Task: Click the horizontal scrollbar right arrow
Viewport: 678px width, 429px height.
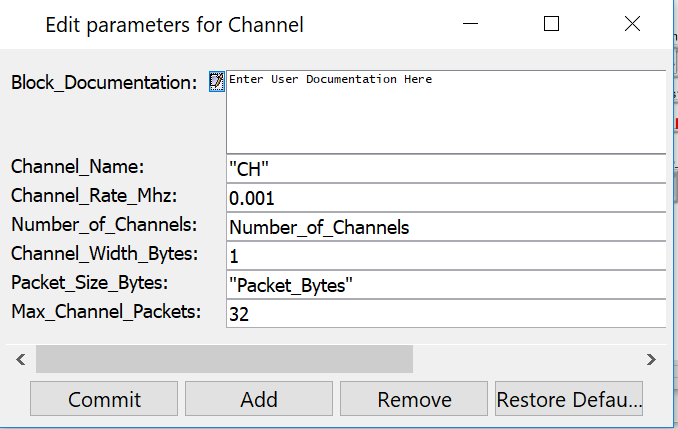Action: tap(651, 358)
